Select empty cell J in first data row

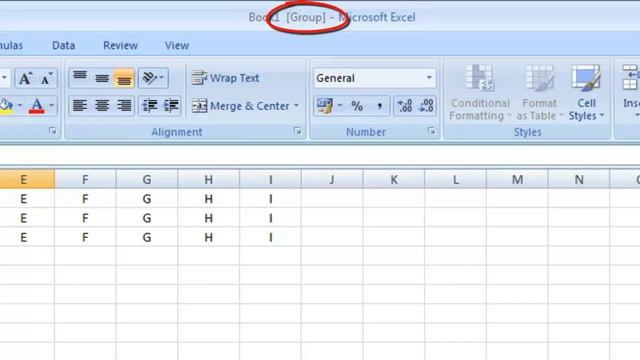[x=332, y=199]
